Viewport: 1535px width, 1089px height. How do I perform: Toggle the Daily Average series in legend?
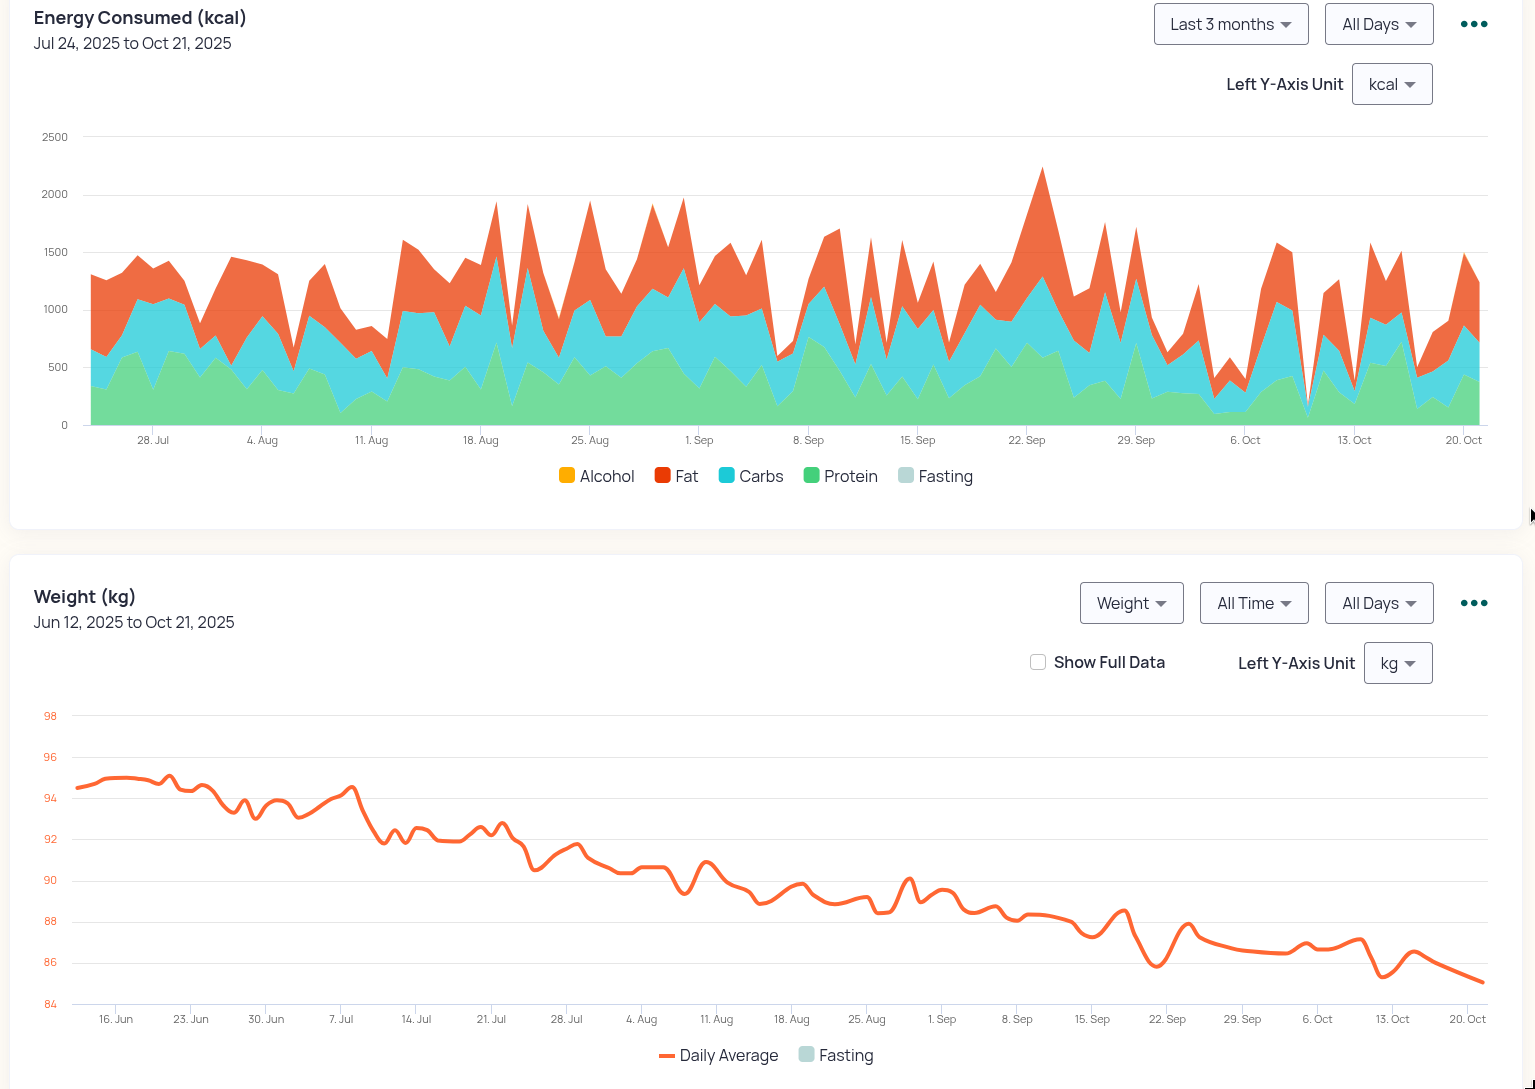[718, 1055]
